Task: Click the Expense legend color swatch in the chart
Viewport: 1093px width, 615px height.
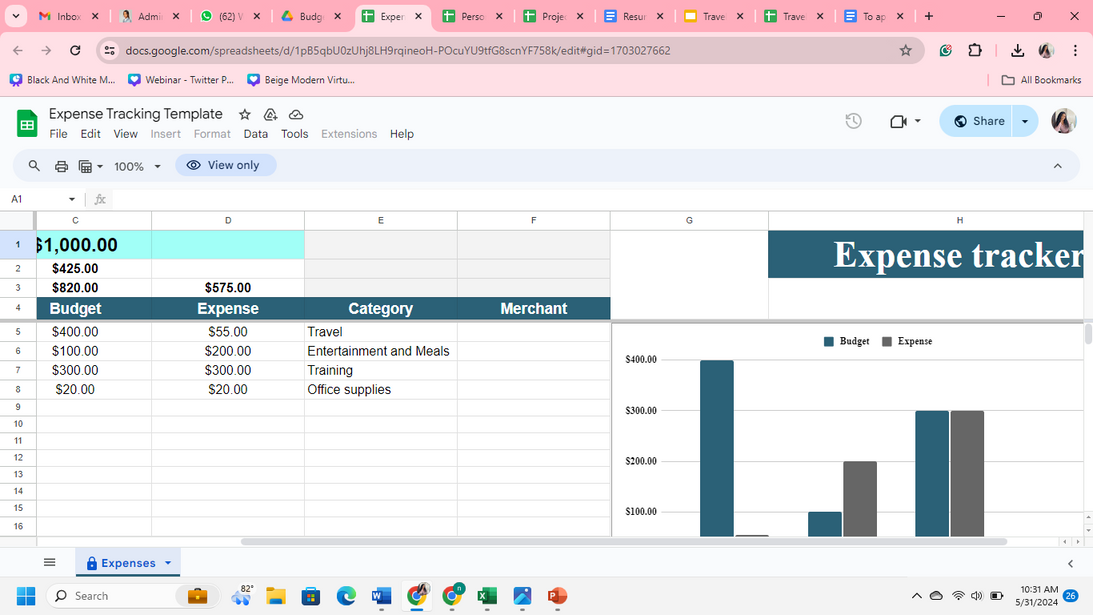Action: pyautogui.click(x=887, y=342)
